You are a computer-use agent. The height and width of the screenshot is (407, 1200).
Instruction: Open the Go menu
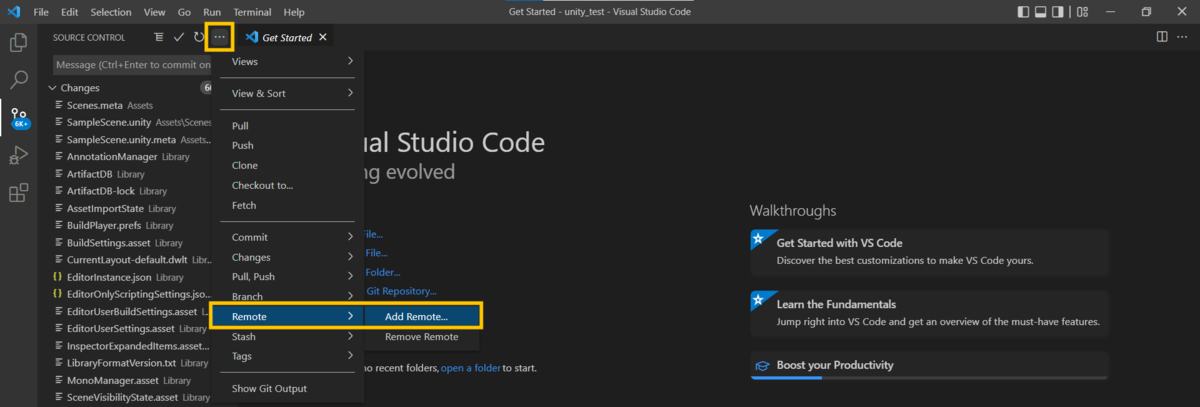(x=184, y=12)
